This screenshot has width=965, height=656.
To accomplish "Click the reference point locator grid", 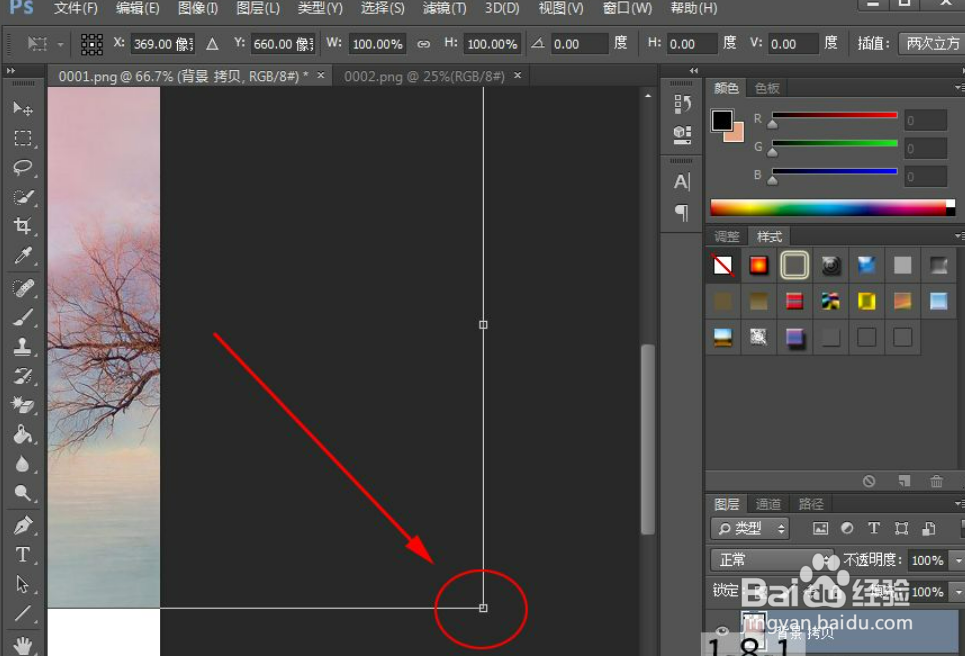I will (x=92, y=44).
